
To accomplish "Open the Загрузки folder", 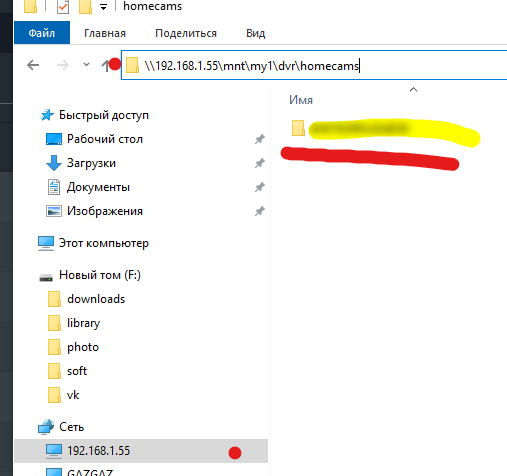I will point(91,163).
